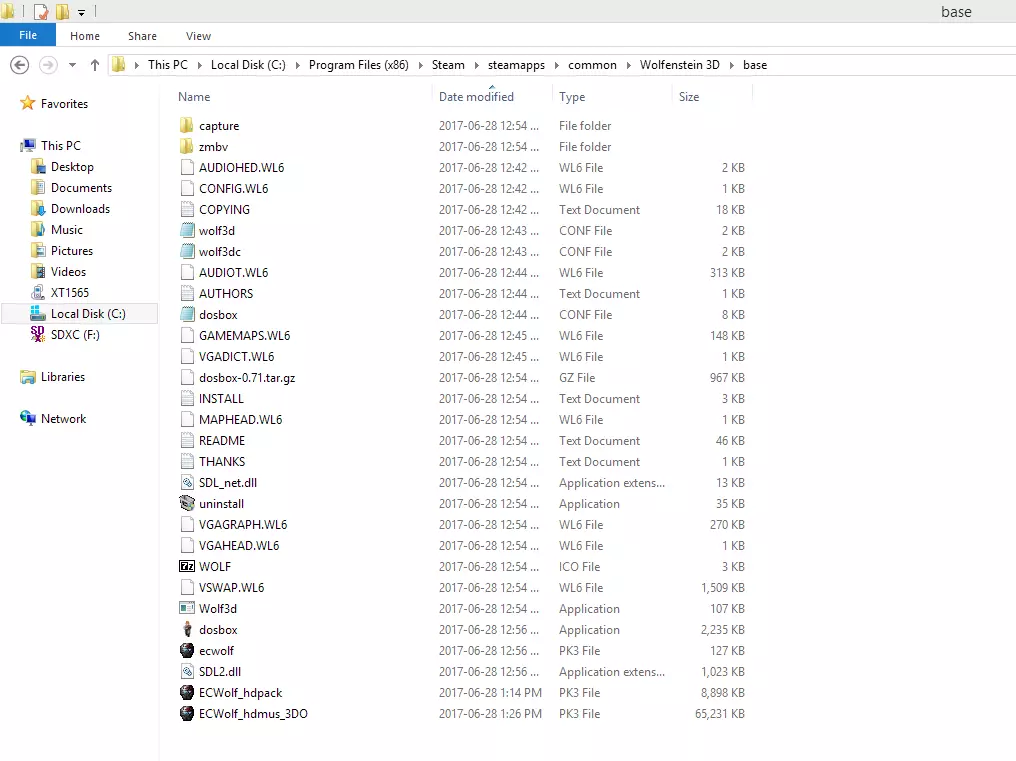Open the View ribbon tab
This screenshot has height=761, width=1016.
coord(198,36)
